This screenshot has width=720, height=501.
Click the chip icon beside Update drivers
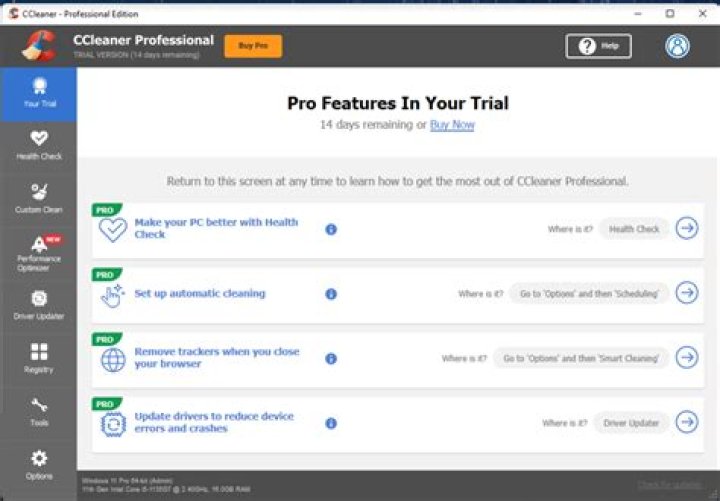(x=113, y=424)
